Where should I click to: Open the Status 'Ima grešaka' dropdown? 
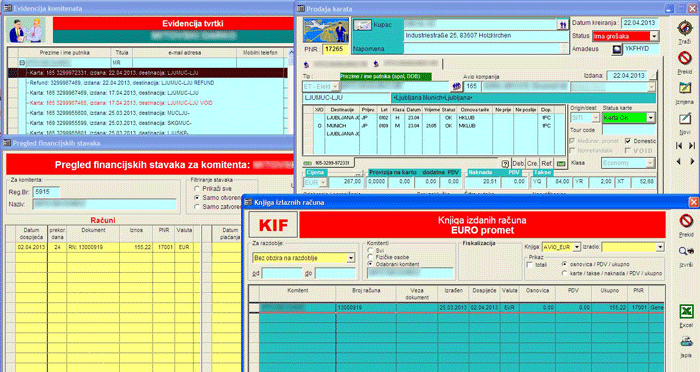(654, 36)
